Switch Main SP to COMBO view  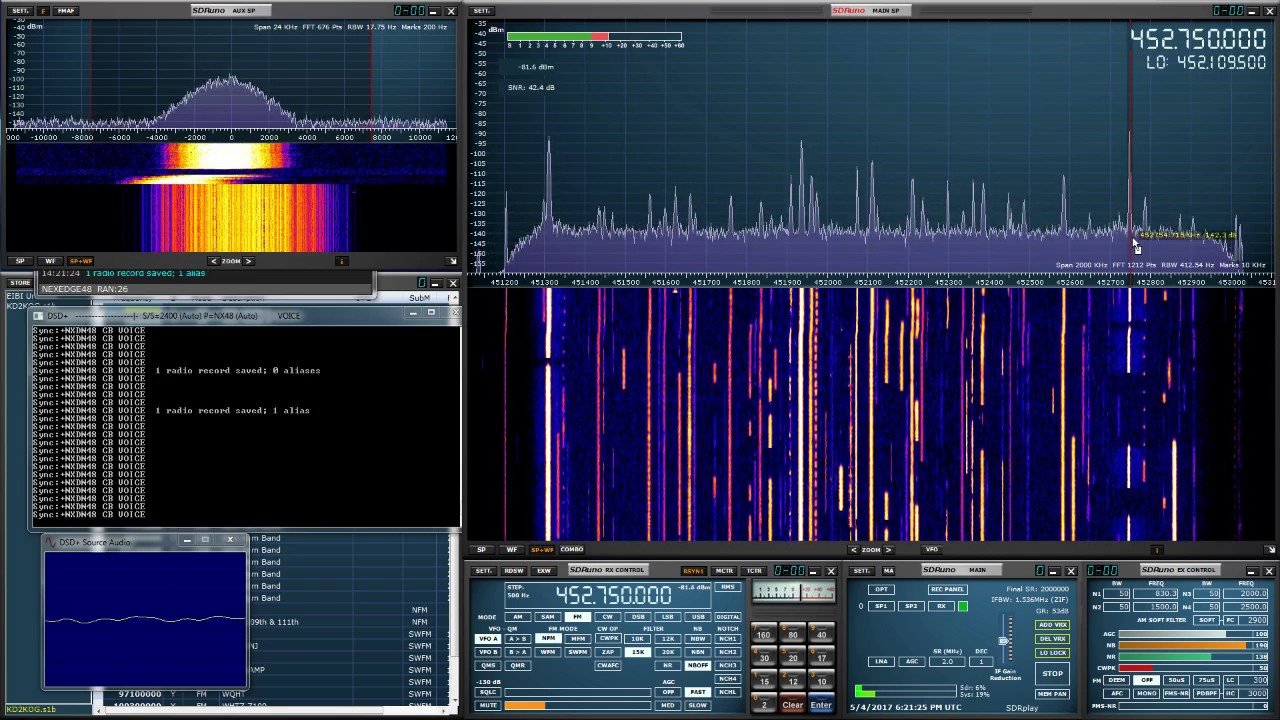[572, 549]
